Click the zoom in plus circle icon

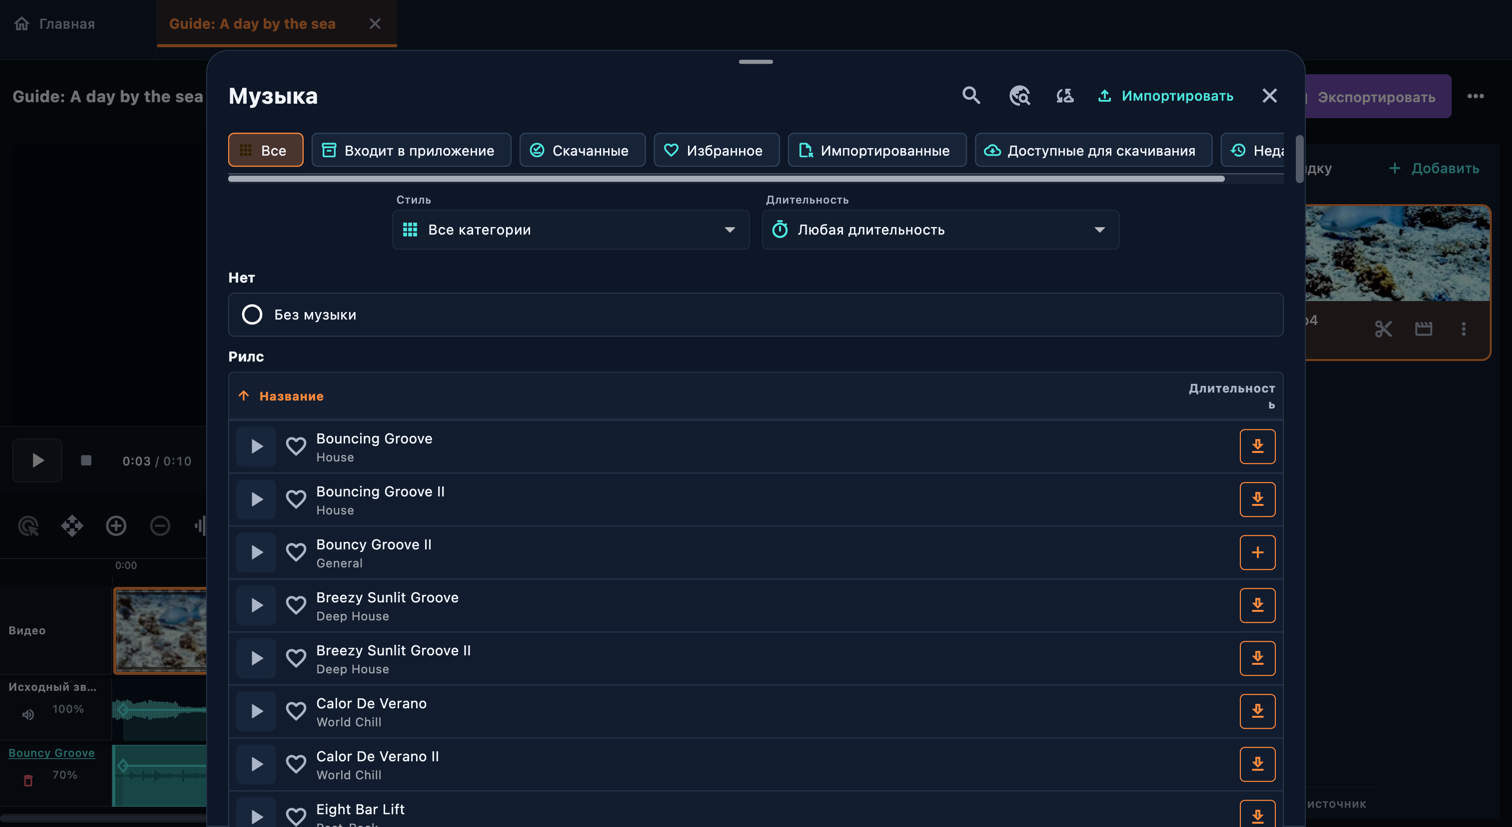point(116,526)
